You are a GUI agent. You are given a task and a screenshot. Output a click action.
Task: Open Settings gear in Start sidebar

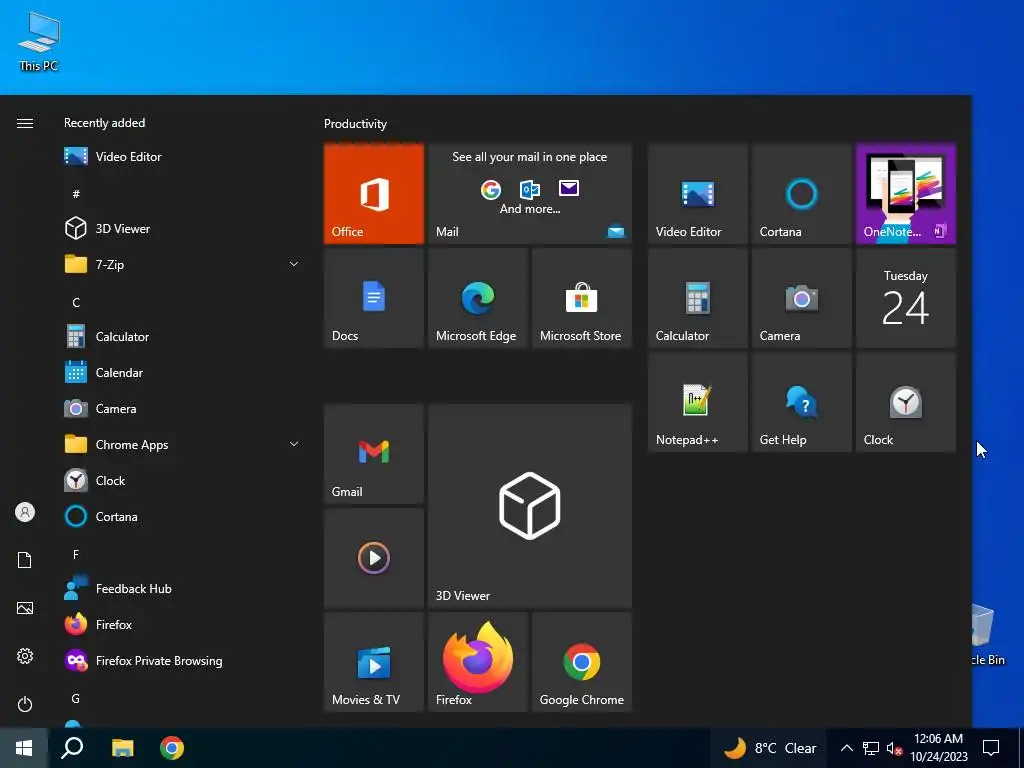(x=25, y=656)
